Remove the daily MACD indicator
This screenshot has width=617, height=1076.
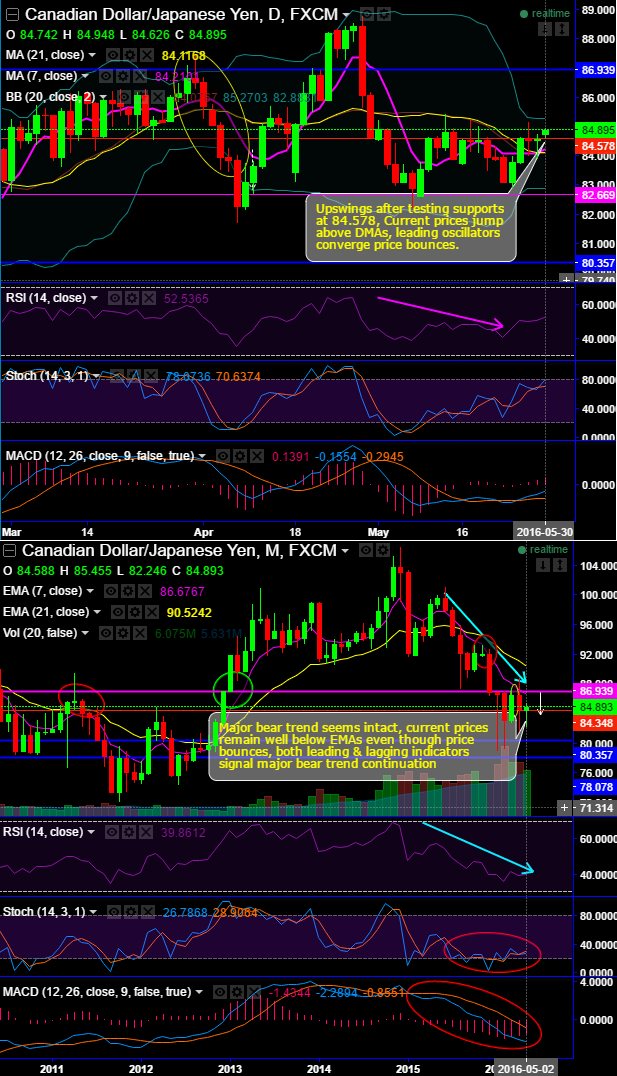point(256,456)
